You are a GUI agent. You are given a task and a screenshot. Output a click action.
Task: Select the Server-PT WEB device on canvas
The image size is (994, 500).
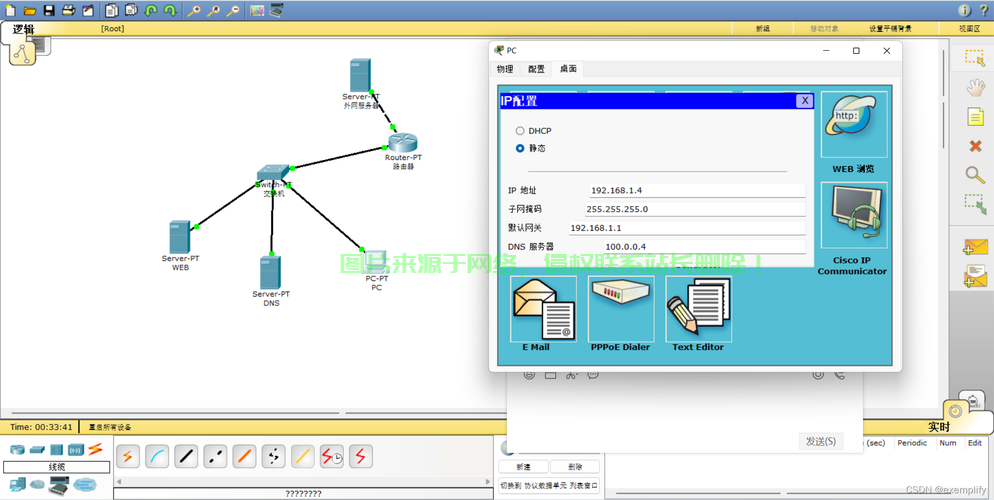point(180,238)
